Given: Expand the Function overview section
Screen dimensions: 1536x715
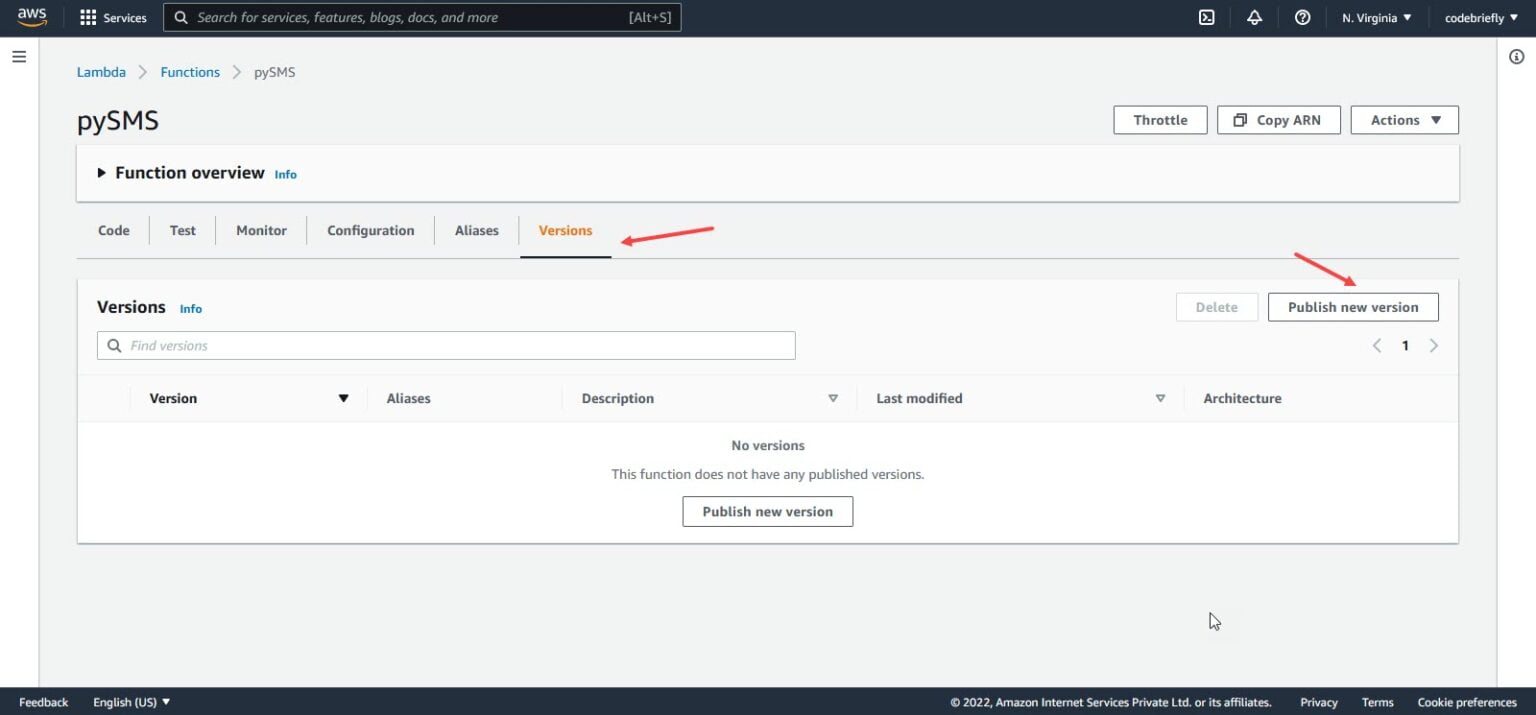Looking at the screenshot, I should click(x=102, y=173).
